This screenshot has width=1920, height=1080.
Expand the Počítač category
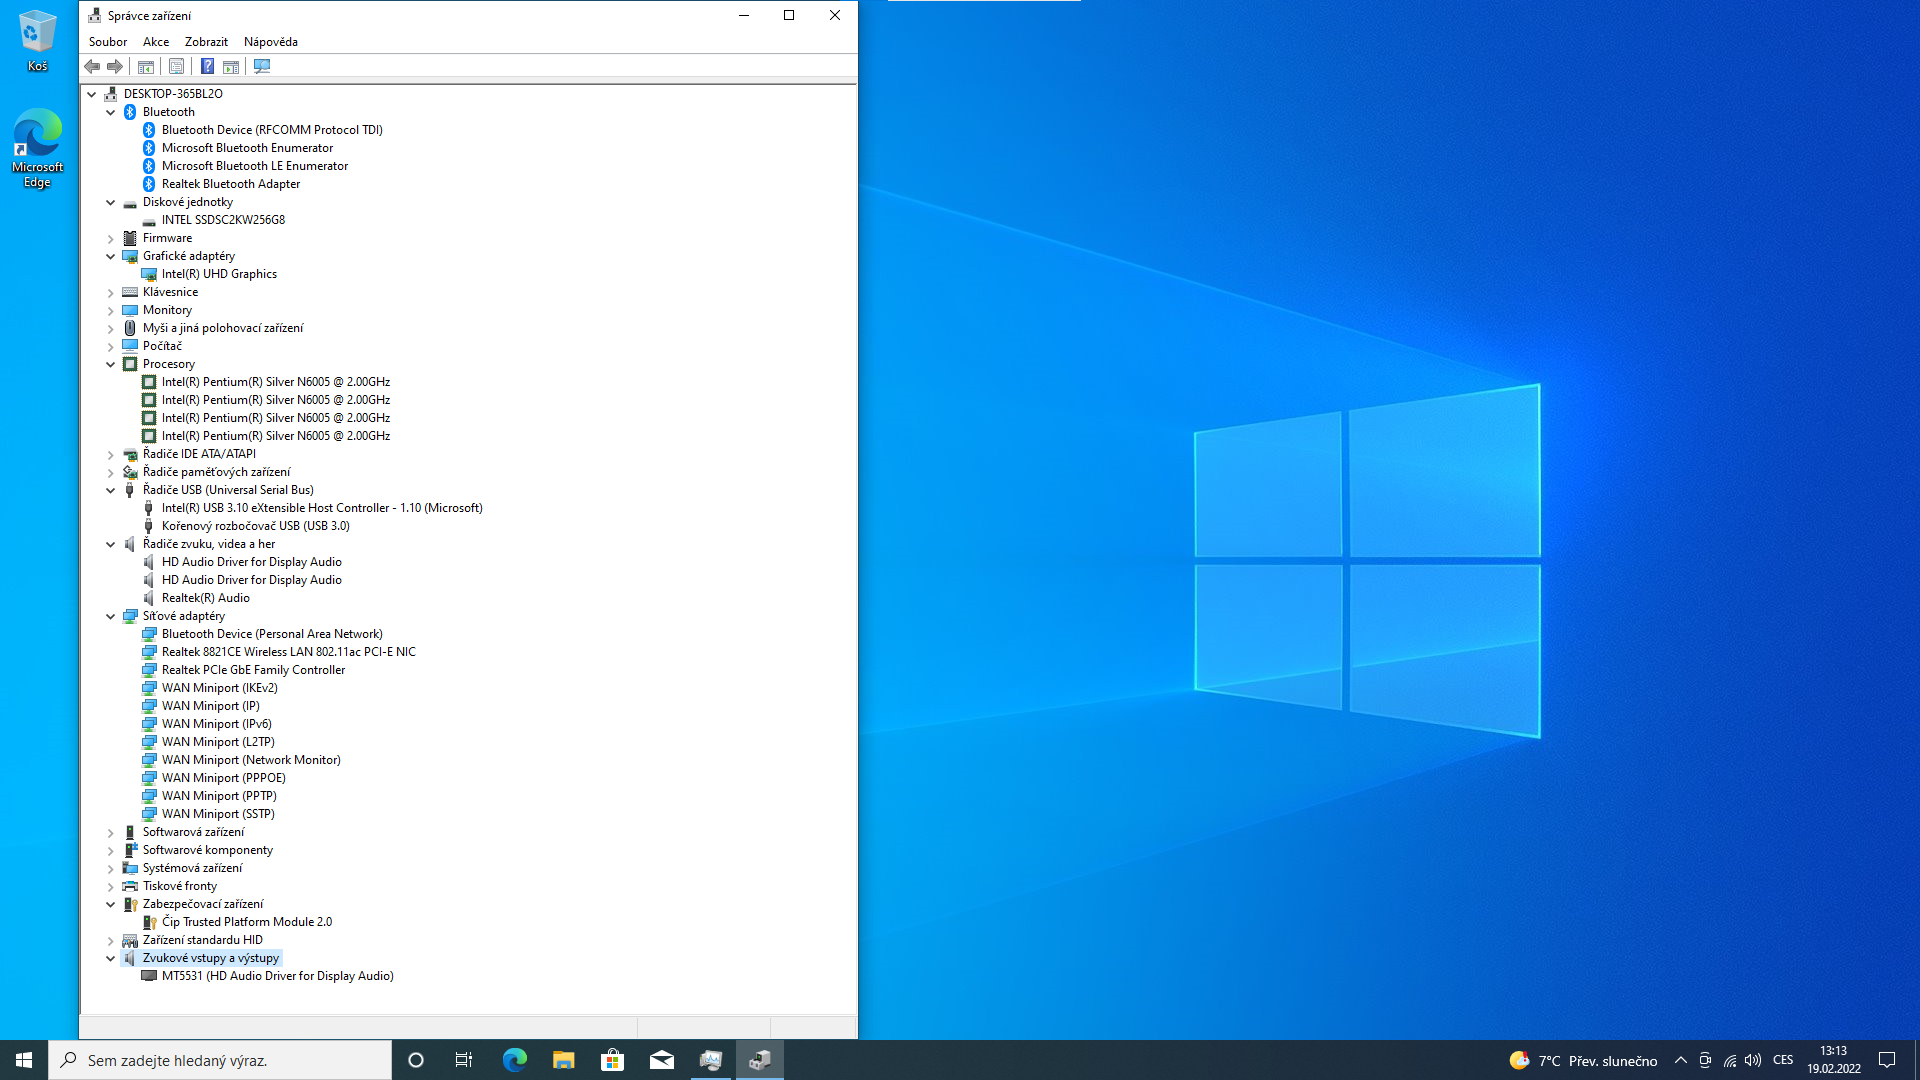[111, 346]
